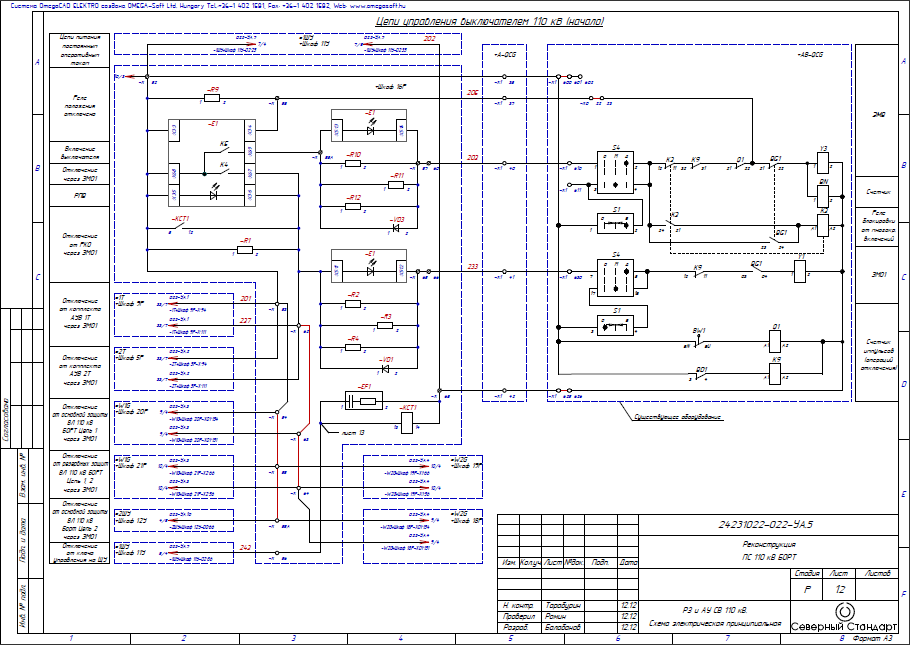Click the -EF1 filter component symbol
910x645 pixels.
click(364, 401)
